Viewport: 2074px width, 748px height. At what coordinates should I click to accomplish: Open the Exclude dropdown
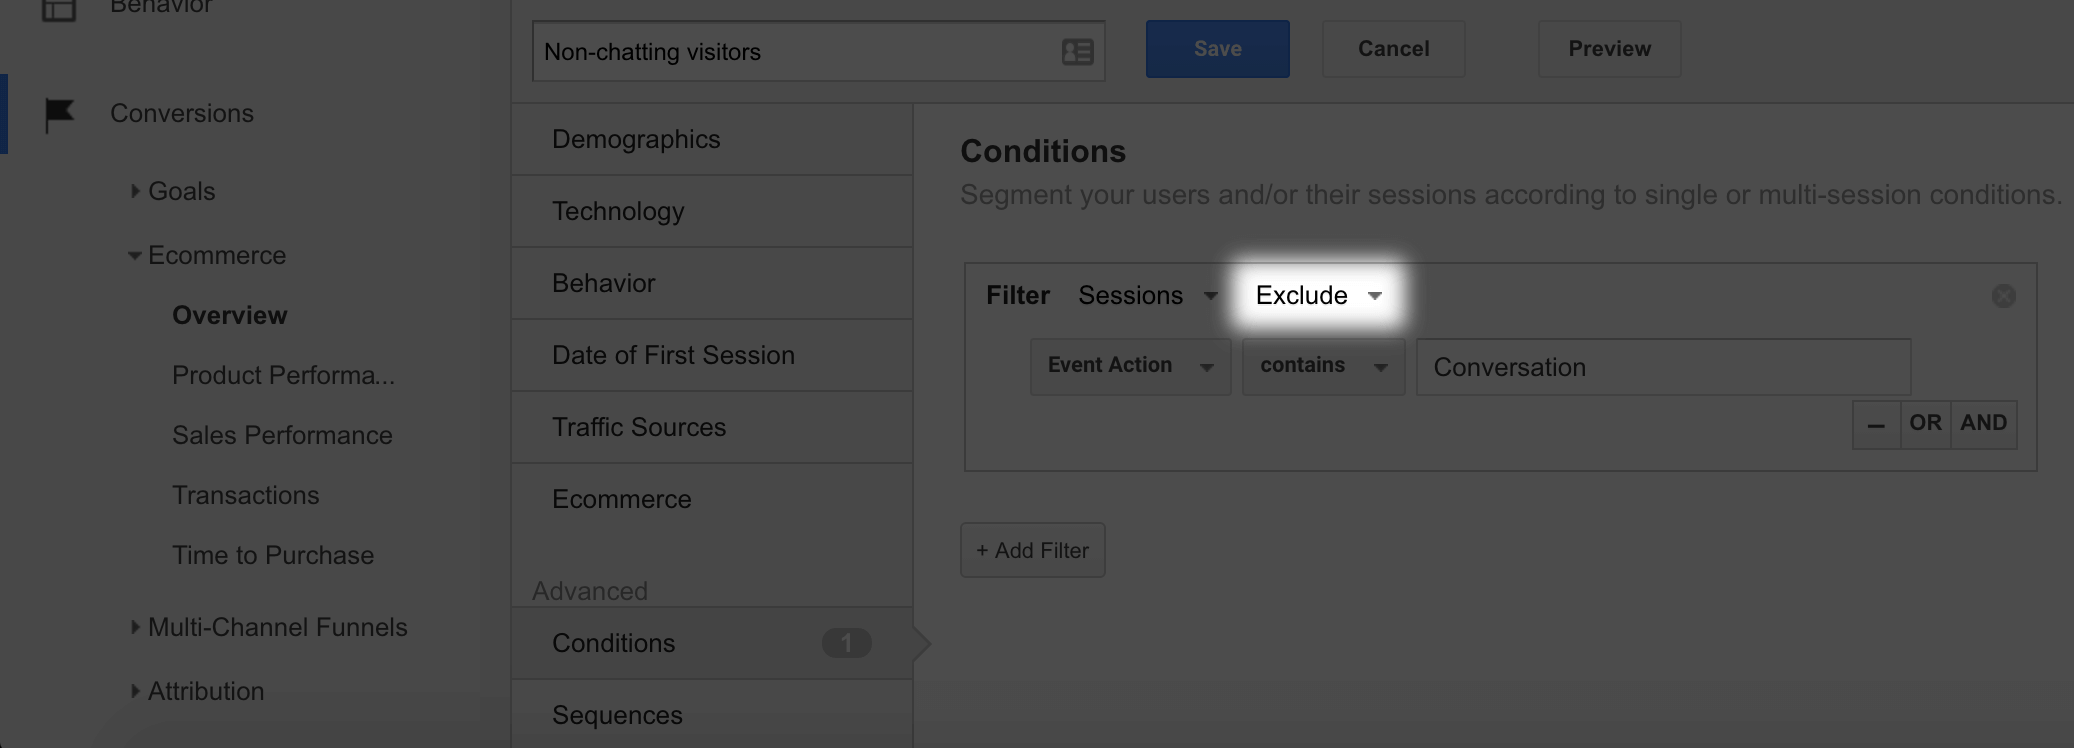click(1318, 296)
